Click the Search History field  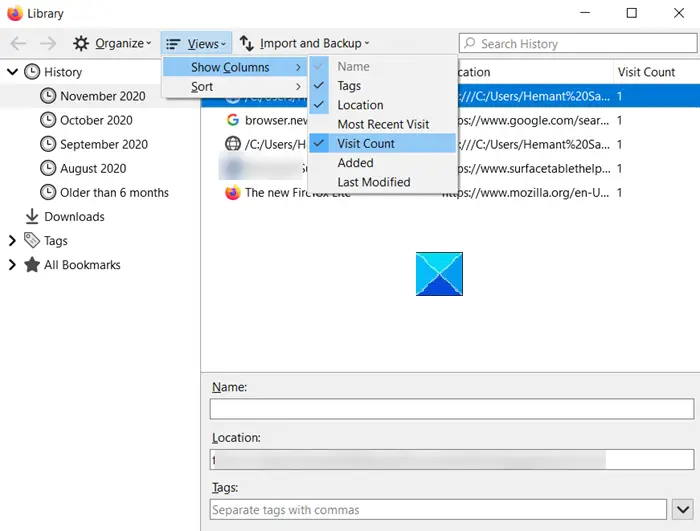click(578, 44)
